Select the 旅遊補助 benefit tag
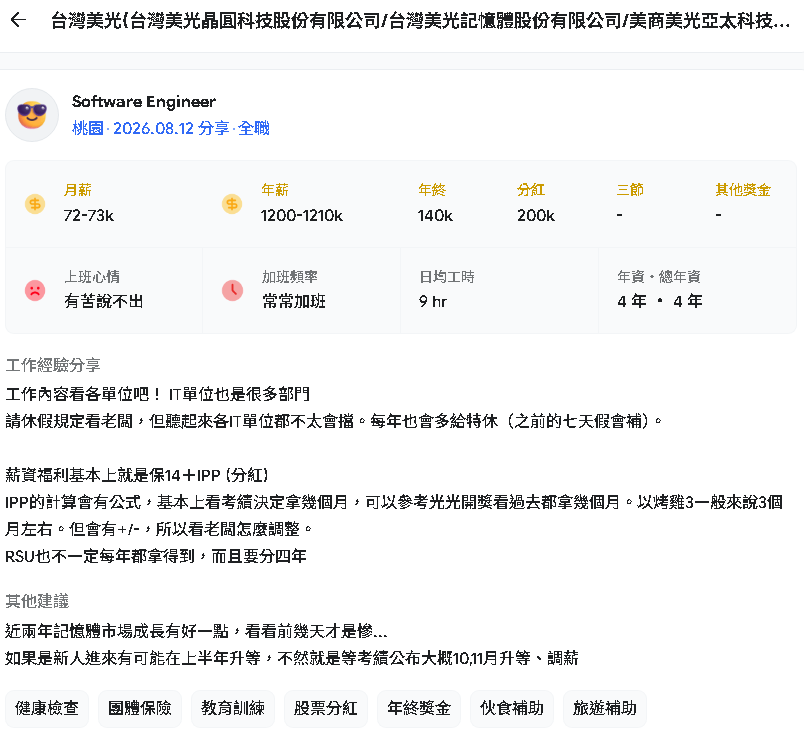Viewport: 804px width, 736px height. click(605, 708)
